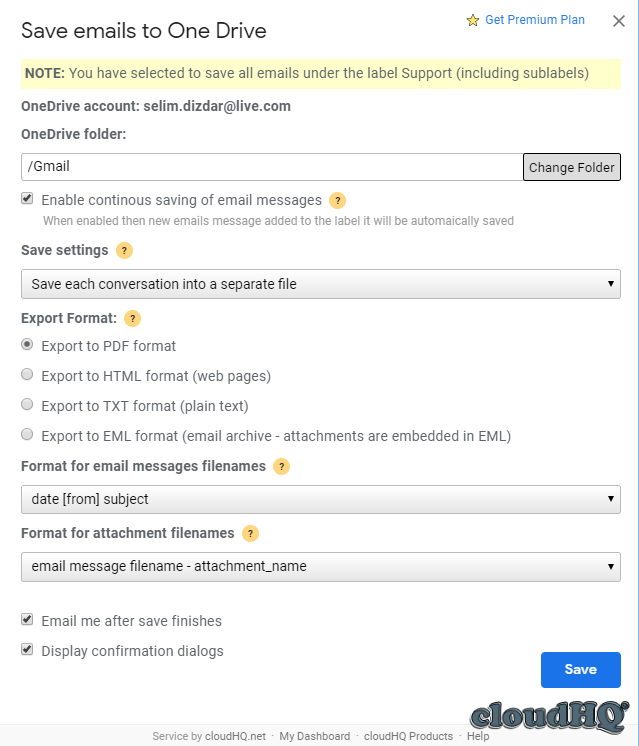This screenshot has height=746, width=639.
Task: Choose Export to TXT format option
Action: pyautogui.click(x=27, y=405)
